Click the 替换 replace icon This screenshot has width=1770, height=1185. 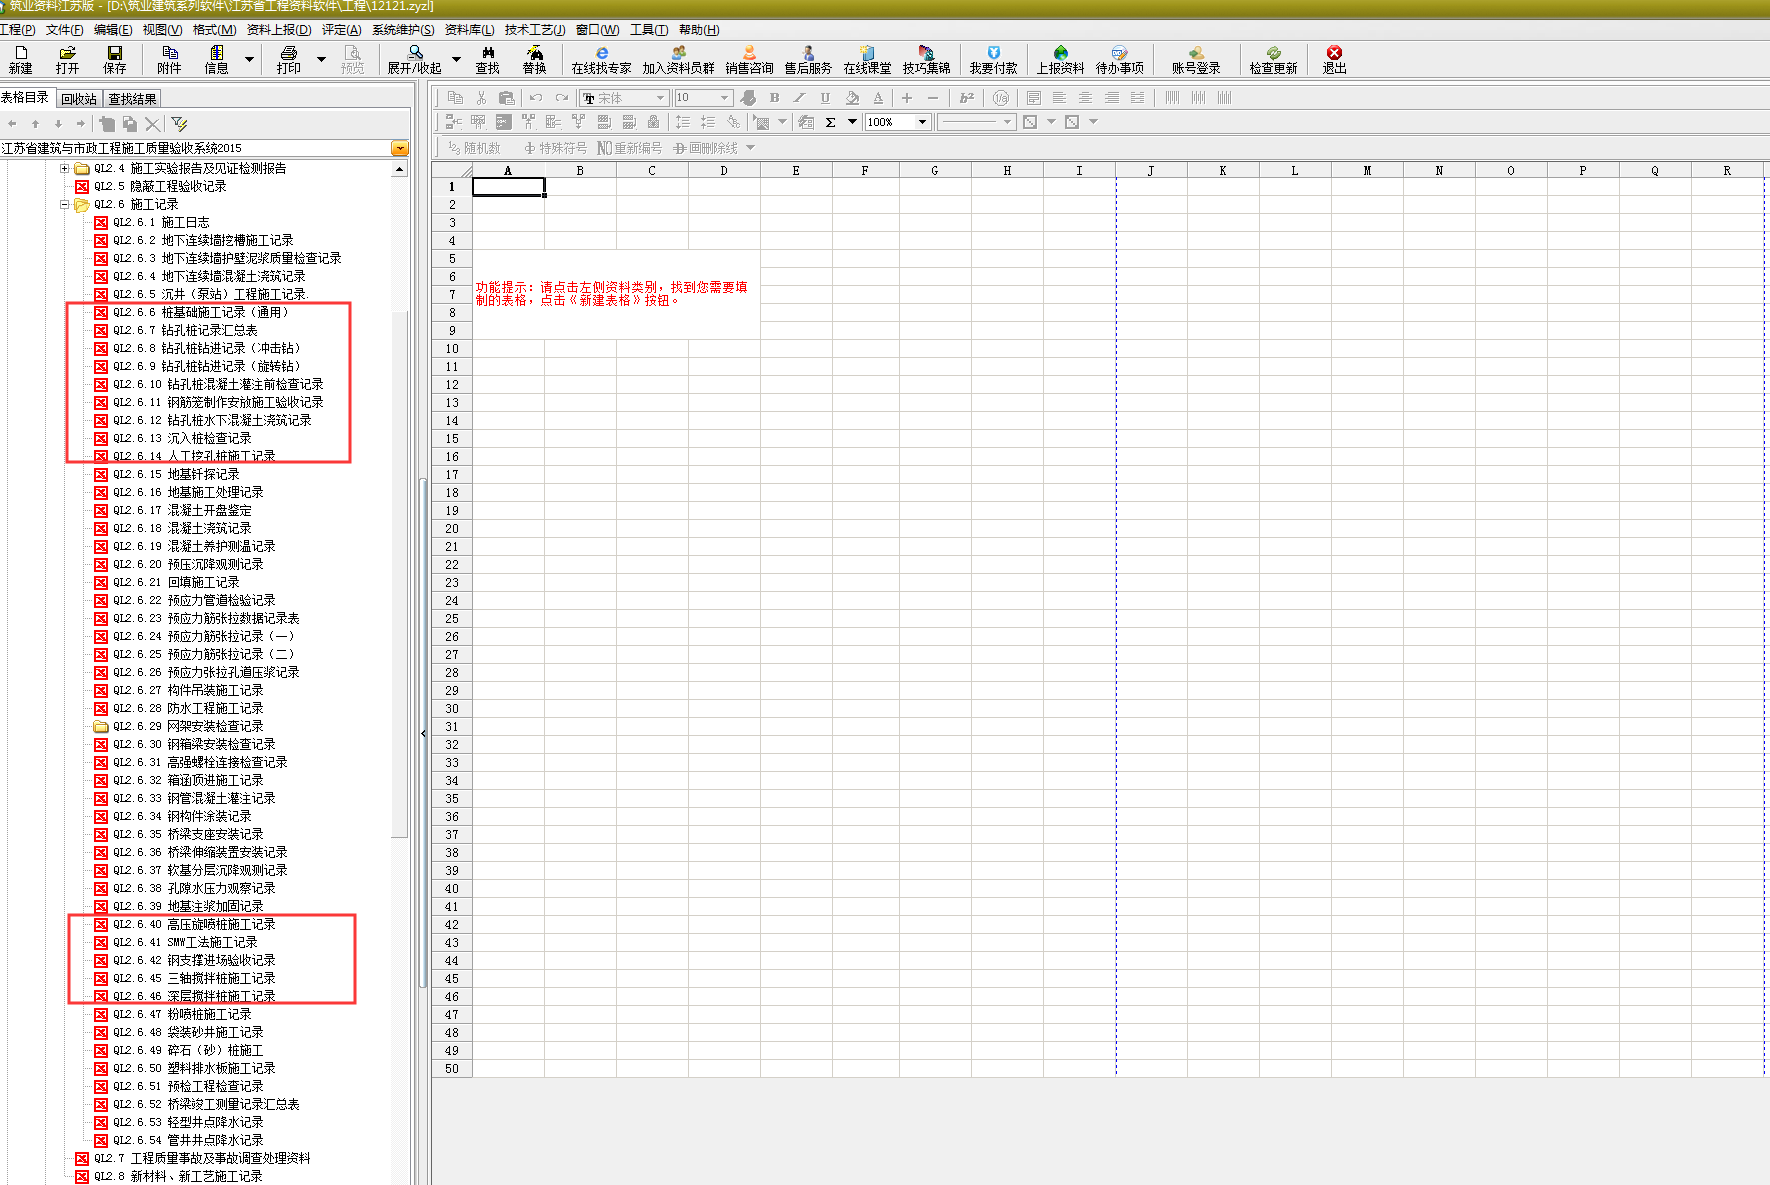click(x=535, y=60)
